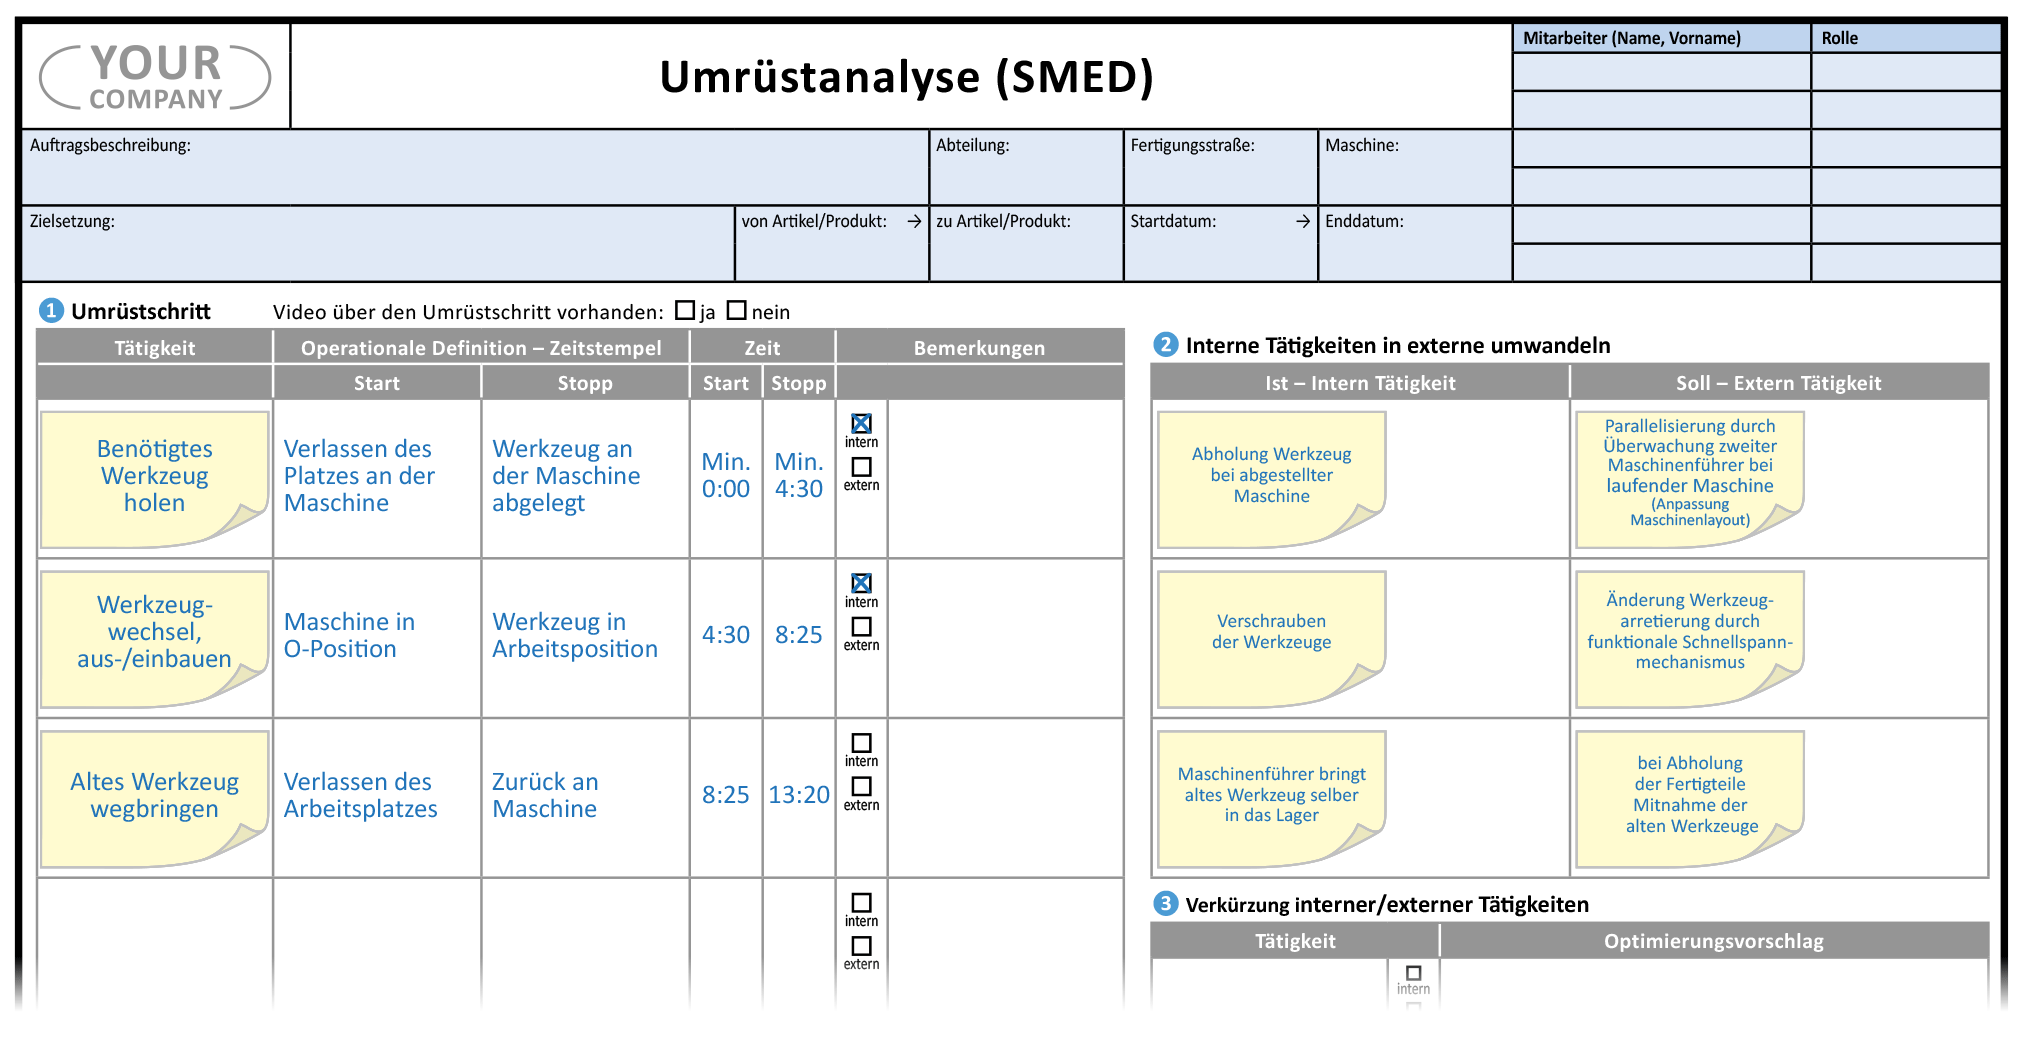This screenshot has height=1043, width=2025.
Task: Click the 'Bemerkungen' column header
Action: pos(980,348)
